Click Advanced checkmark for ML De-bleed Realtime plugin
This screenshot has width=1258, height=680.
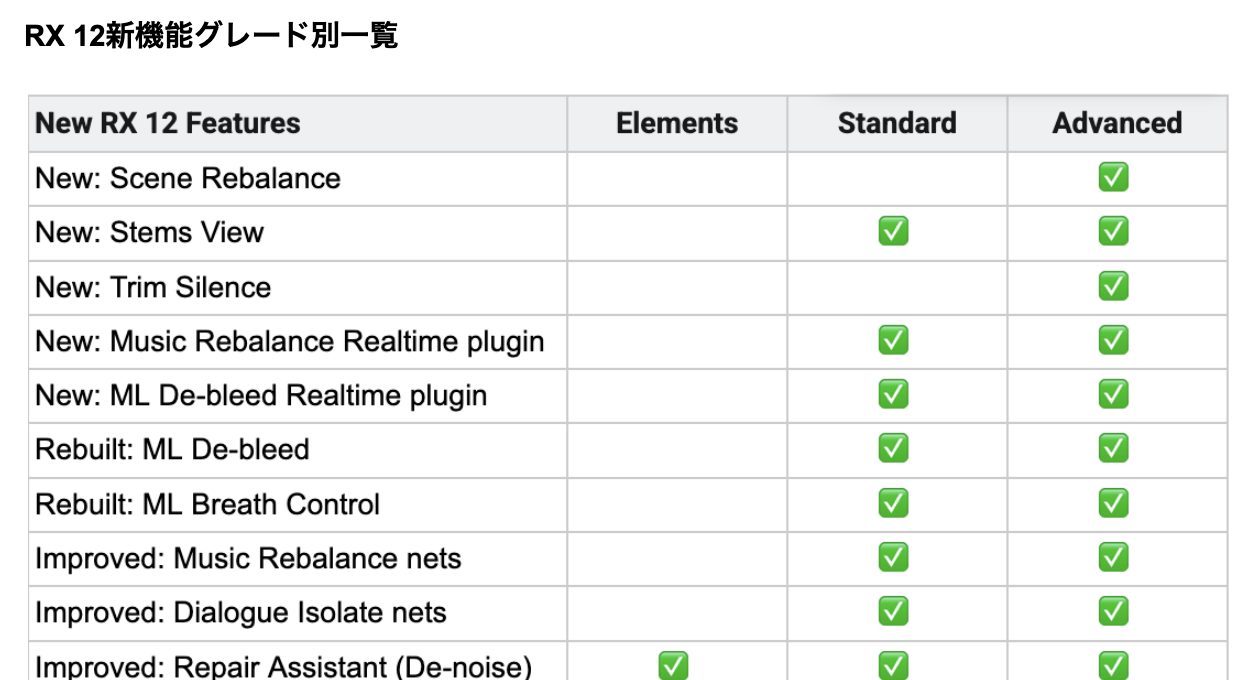click(1113, 395)
